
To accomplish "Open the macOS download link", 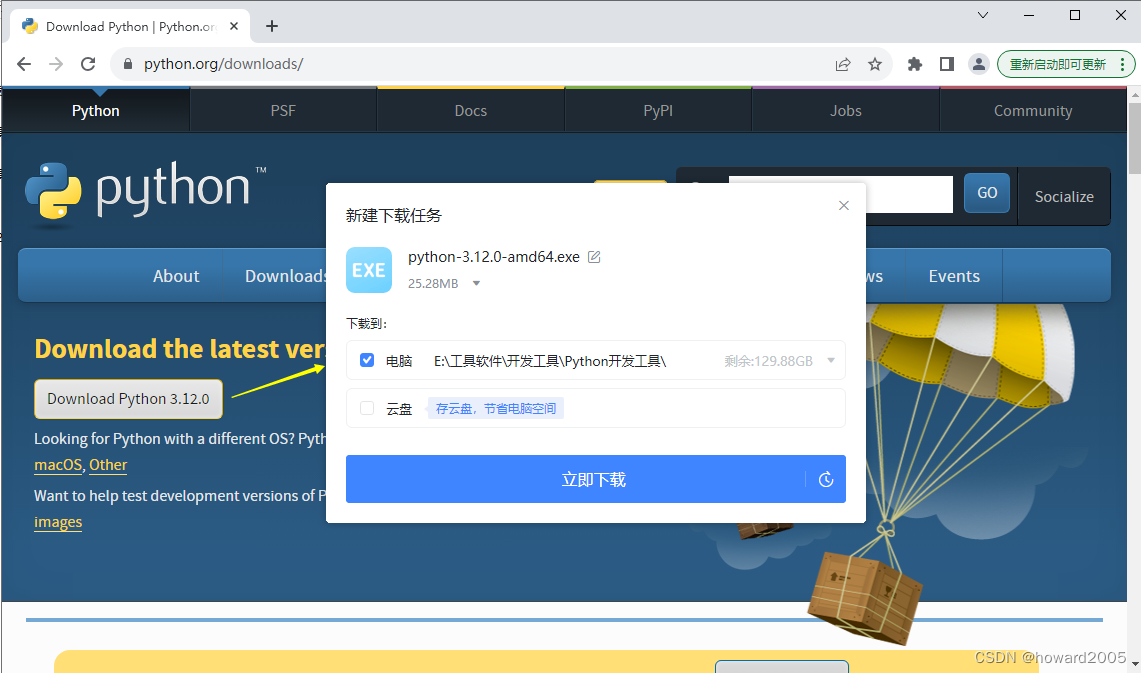I will point(57,465).
